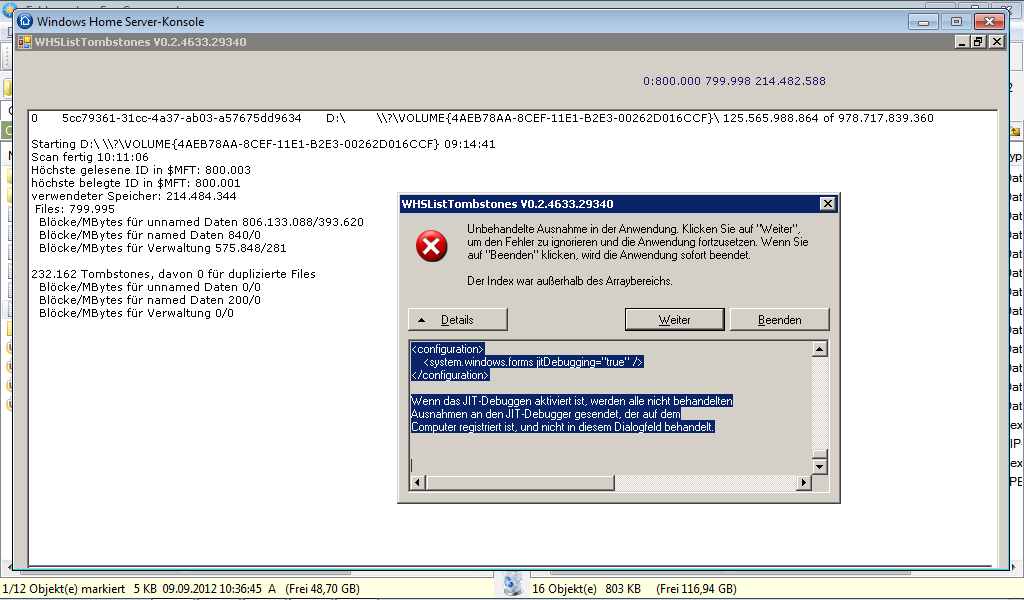The width and height of the screenshot is (1024, 600).
Task: Minimize the Windows Home Server-Konsole window
Action: click(x=927, y=21)
